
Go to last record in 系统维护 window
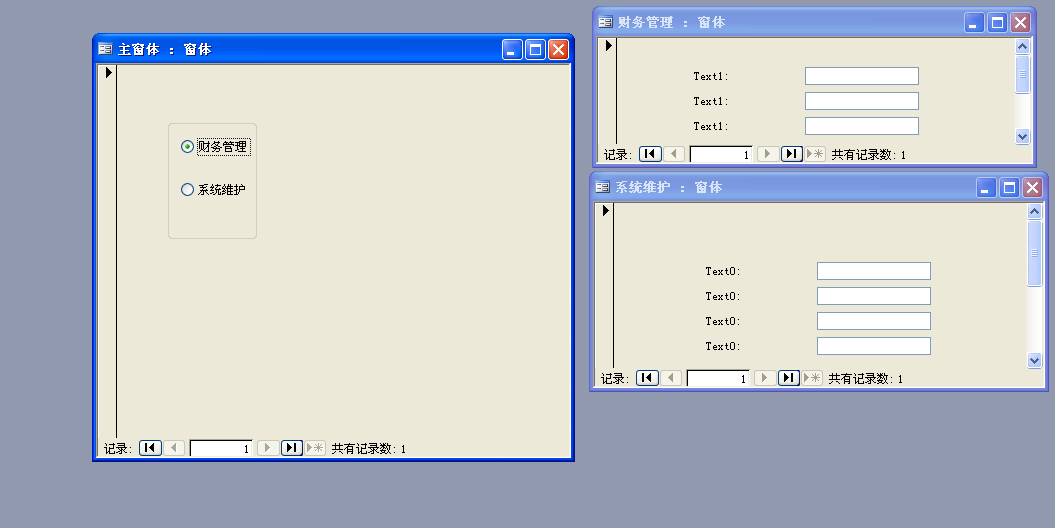(789, 378)
